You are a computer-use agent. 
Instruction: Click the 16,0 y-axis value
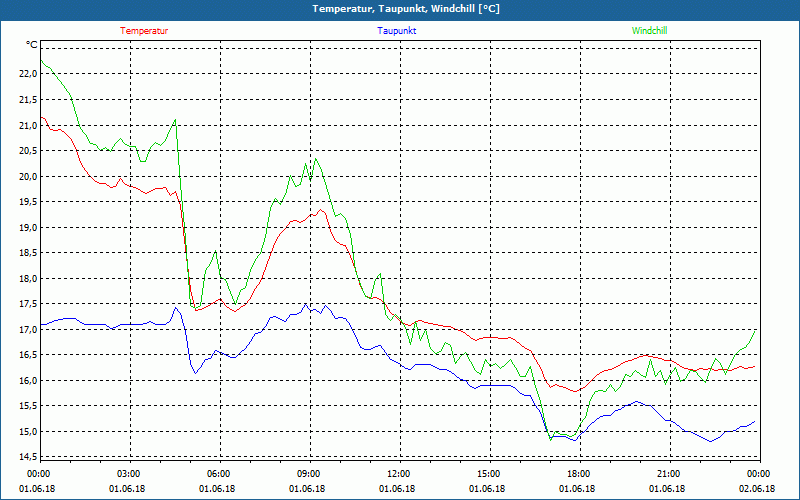[x=28, y=380]
